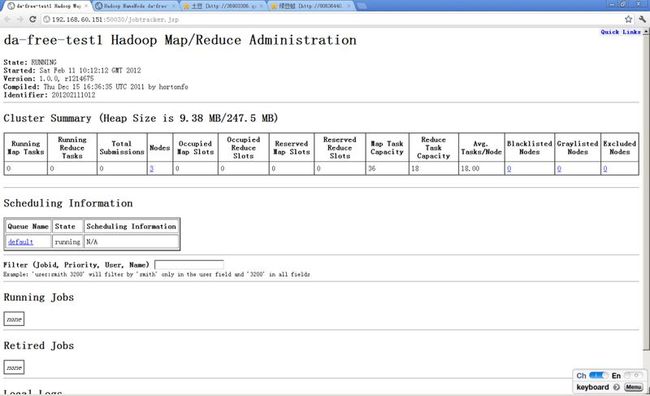Click the Occupied Reduce Slots header
This screenshot has width=650, height=396.
click(243, 148)
